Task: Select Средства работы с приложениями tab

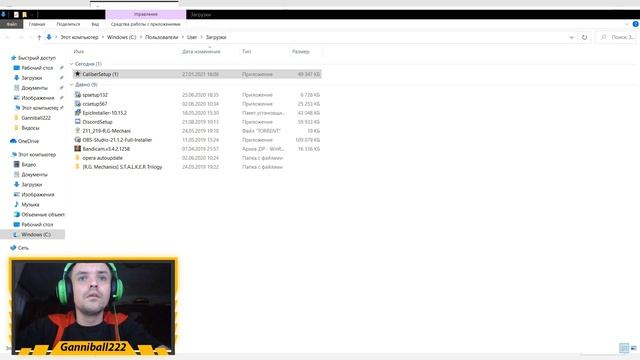Action: coord(146,24)
